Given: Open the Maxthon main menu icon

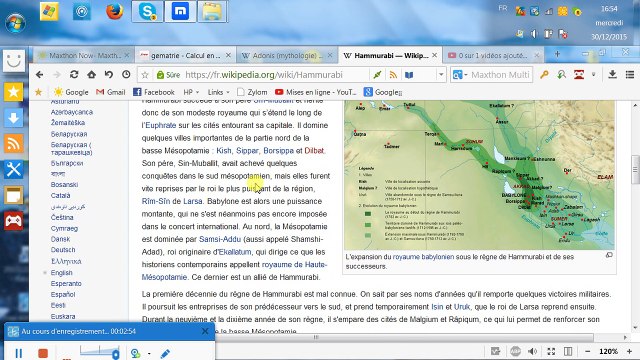Looking at the screenshot, I should pyautogui.click(x=630, y=75).
